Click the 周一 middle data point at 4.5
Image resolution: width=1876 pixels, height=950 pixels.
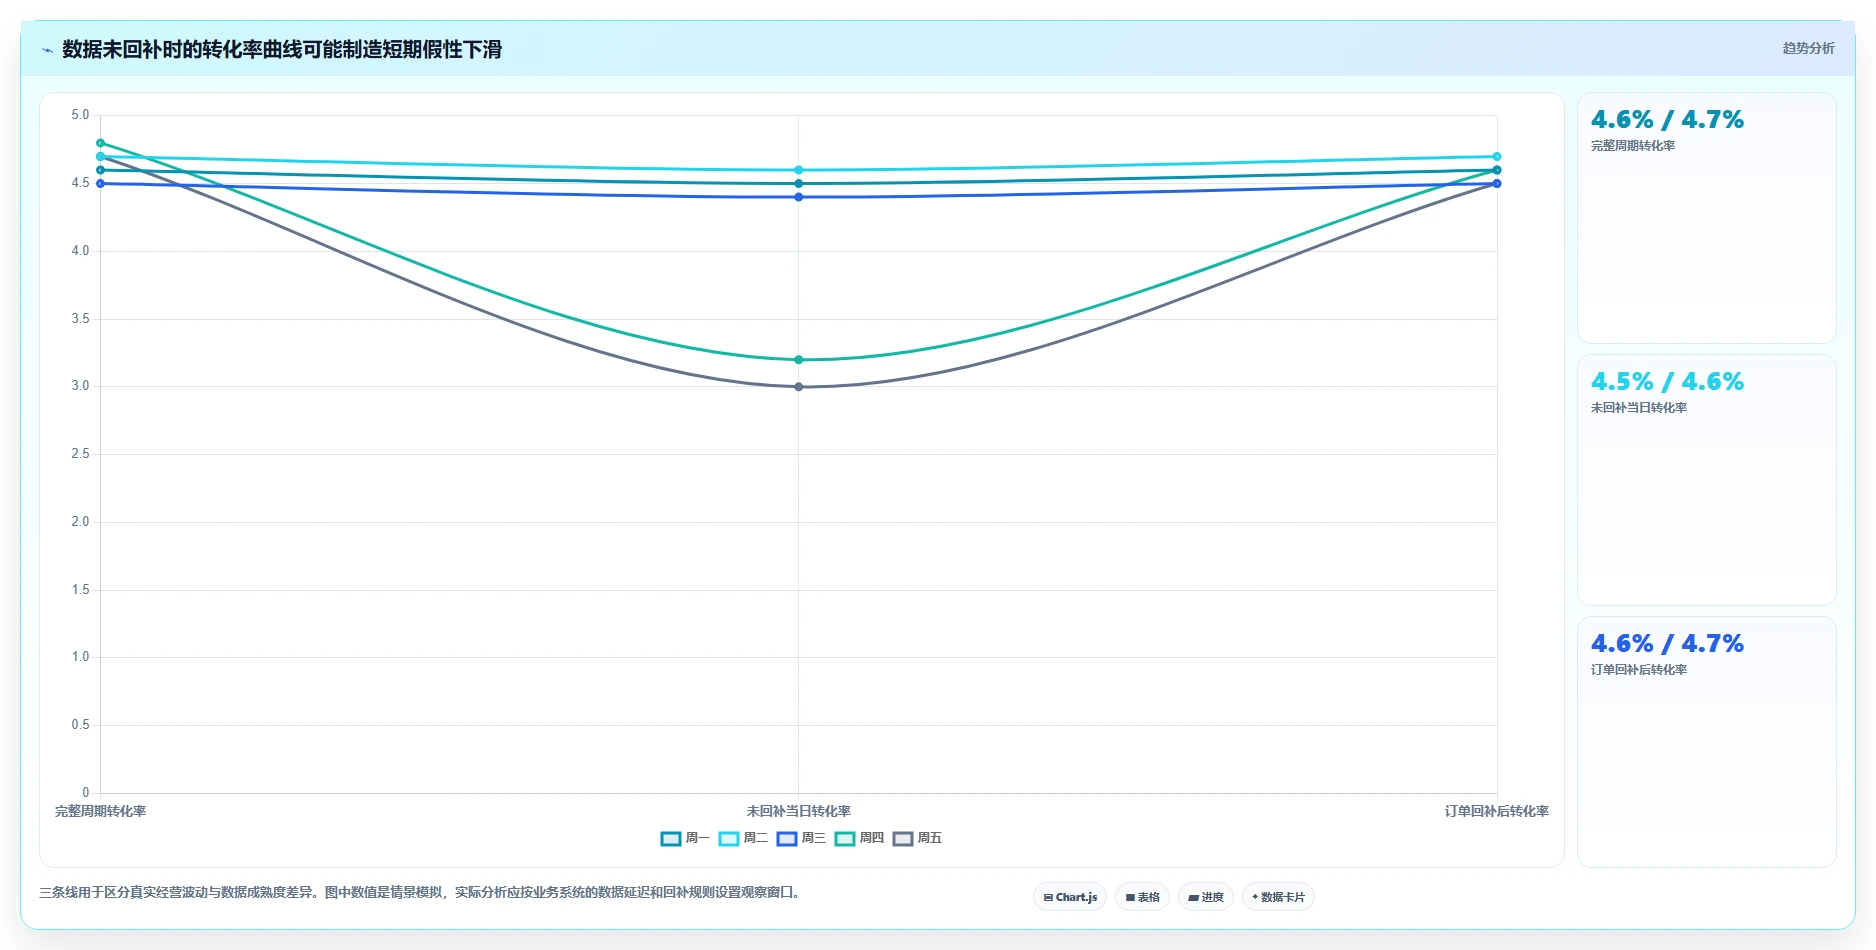click(798, 184)
